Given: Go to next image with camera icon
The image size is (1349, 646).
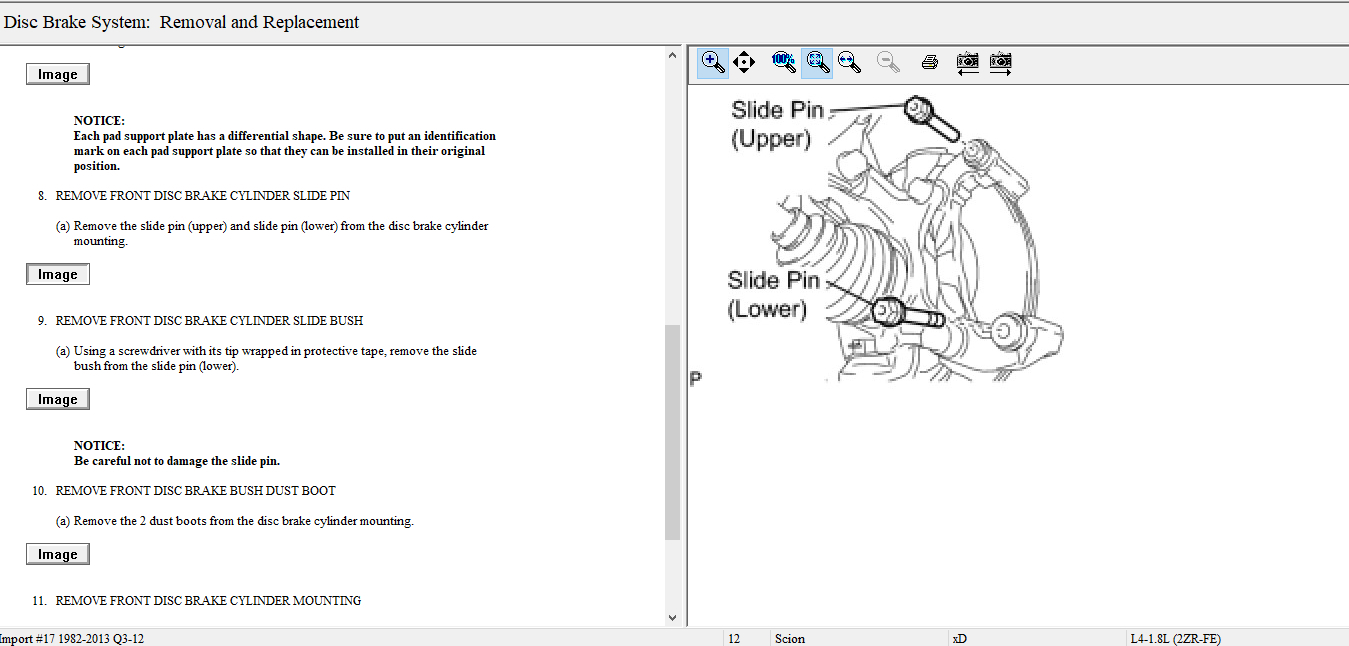Looking at the screenshot, I should pos(1000,62).
